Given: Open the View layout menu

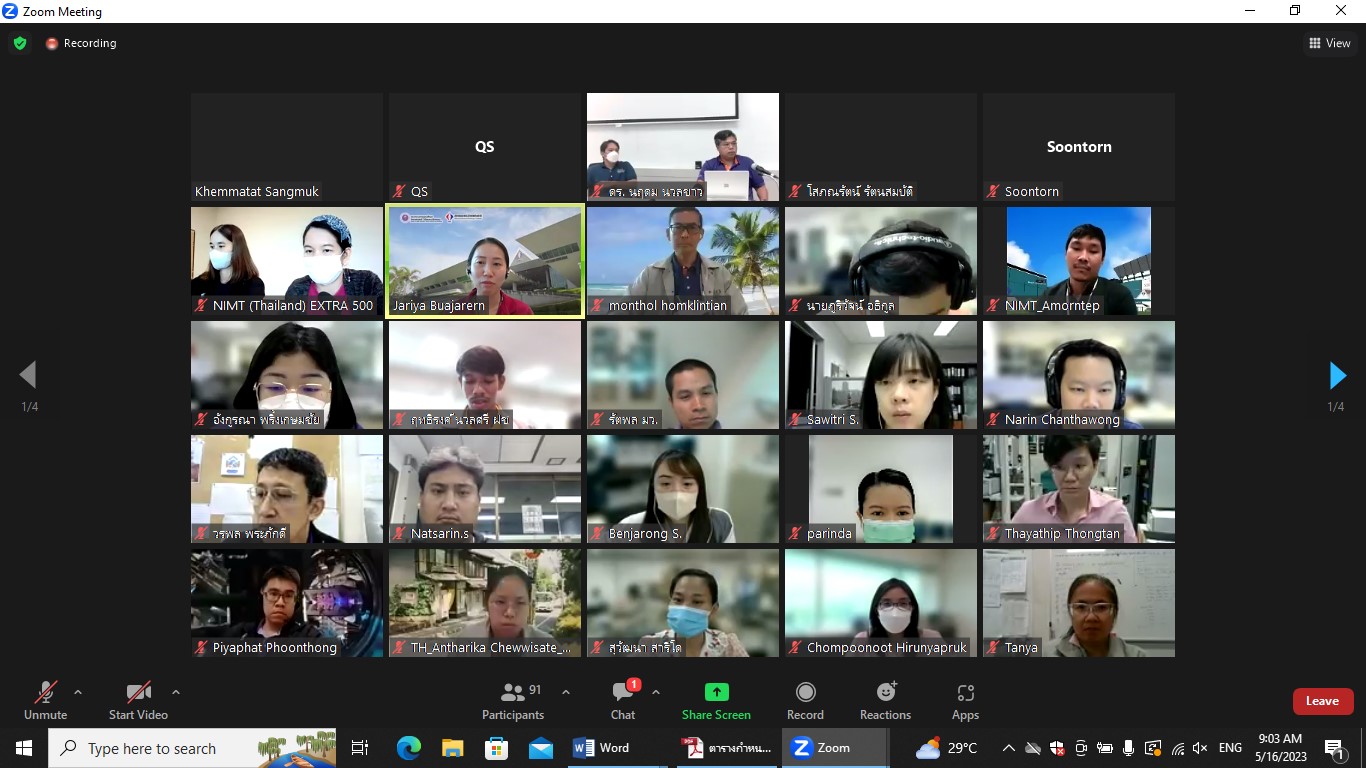Looking at the screenshot, I should point(1330,43).
